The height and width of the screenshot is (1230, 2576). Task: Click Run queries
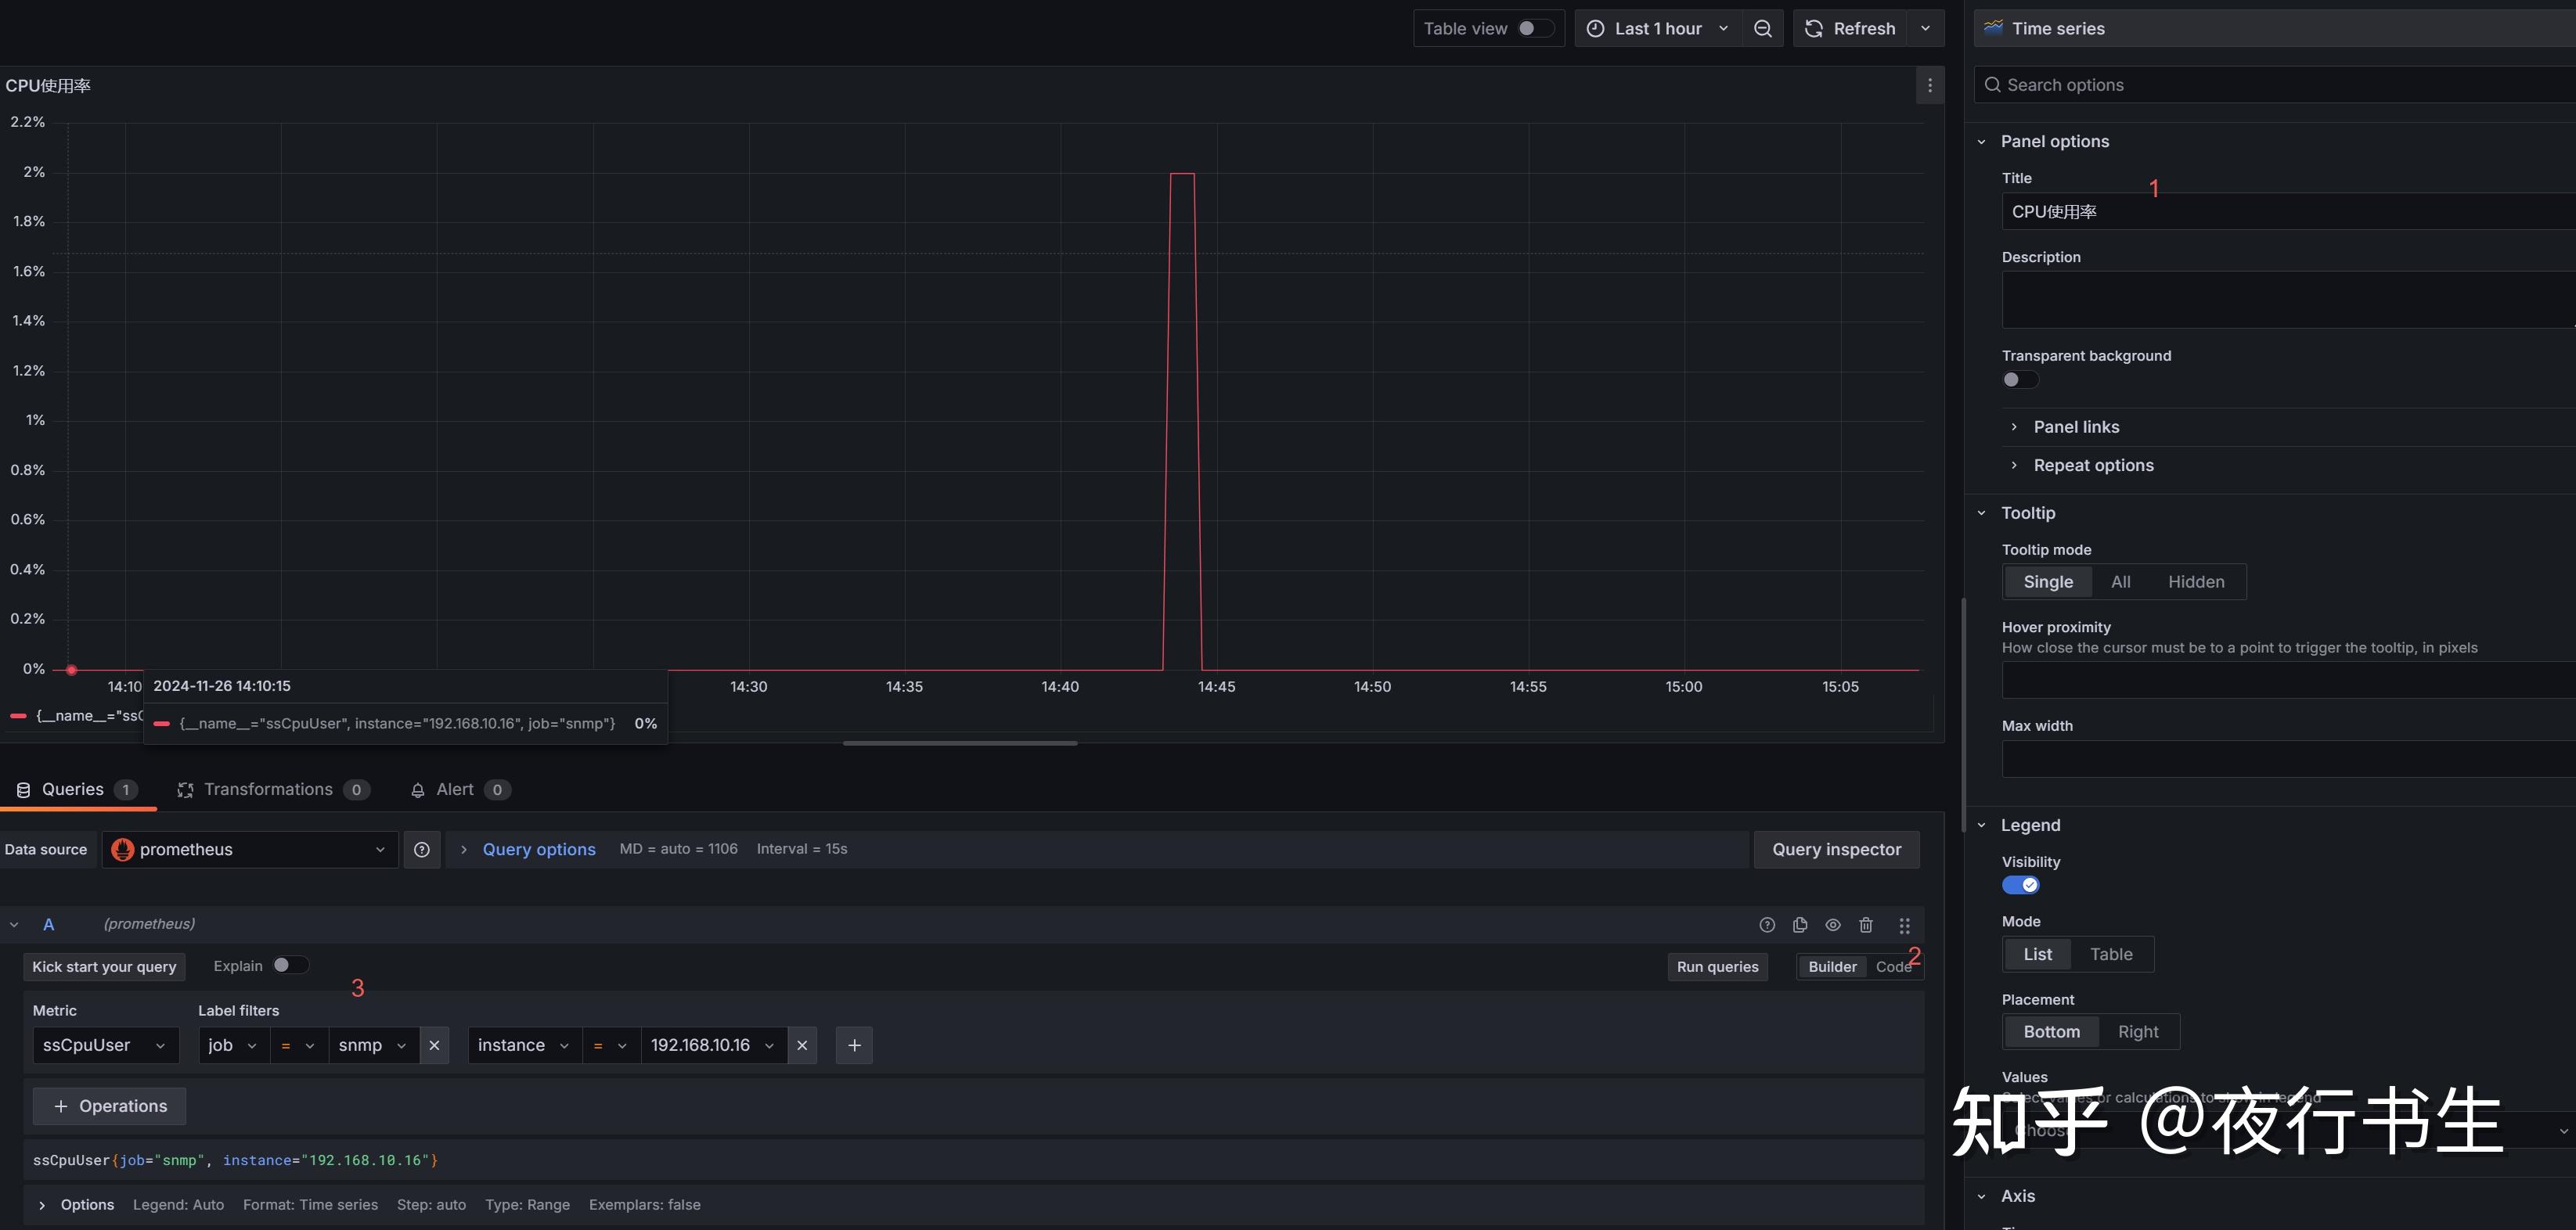click(1717, 967)
